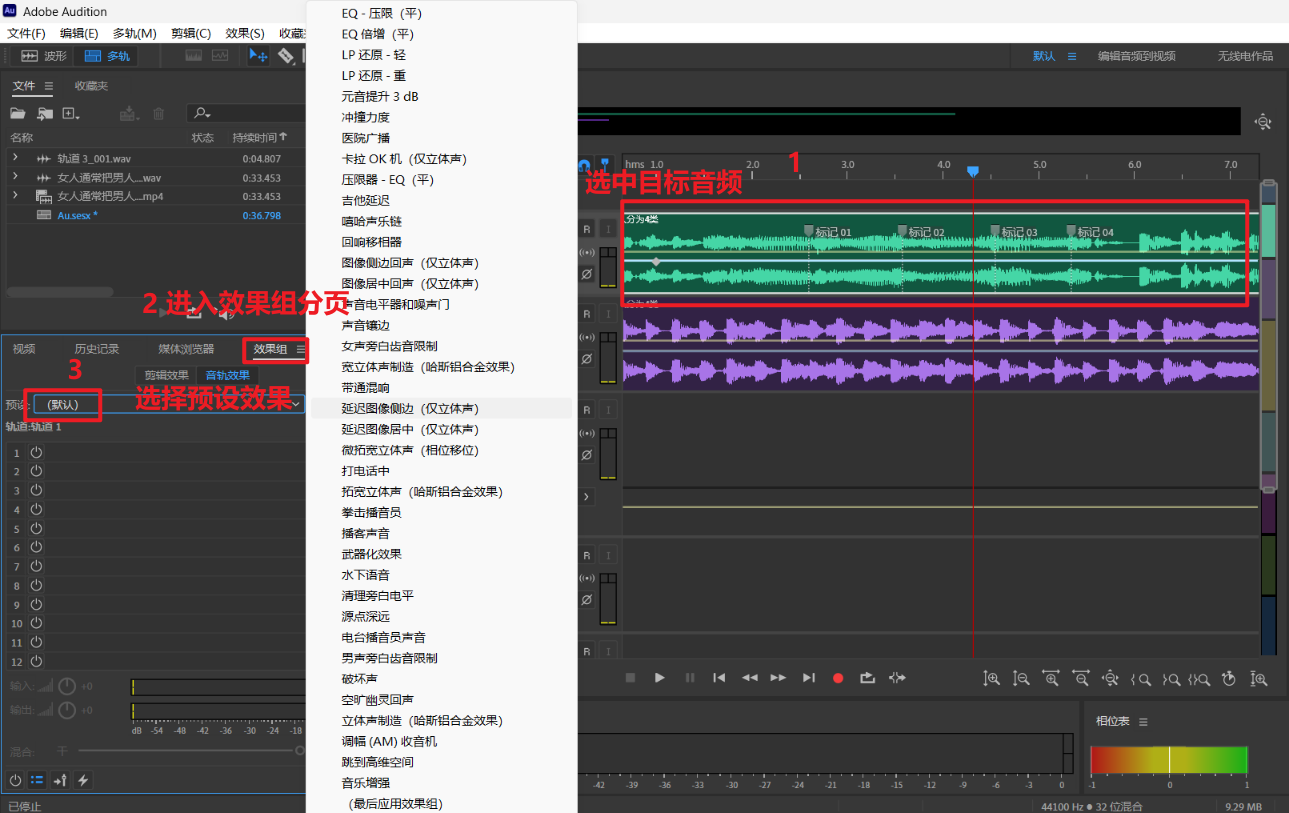Adjust the 混合 mix slider

190,750
